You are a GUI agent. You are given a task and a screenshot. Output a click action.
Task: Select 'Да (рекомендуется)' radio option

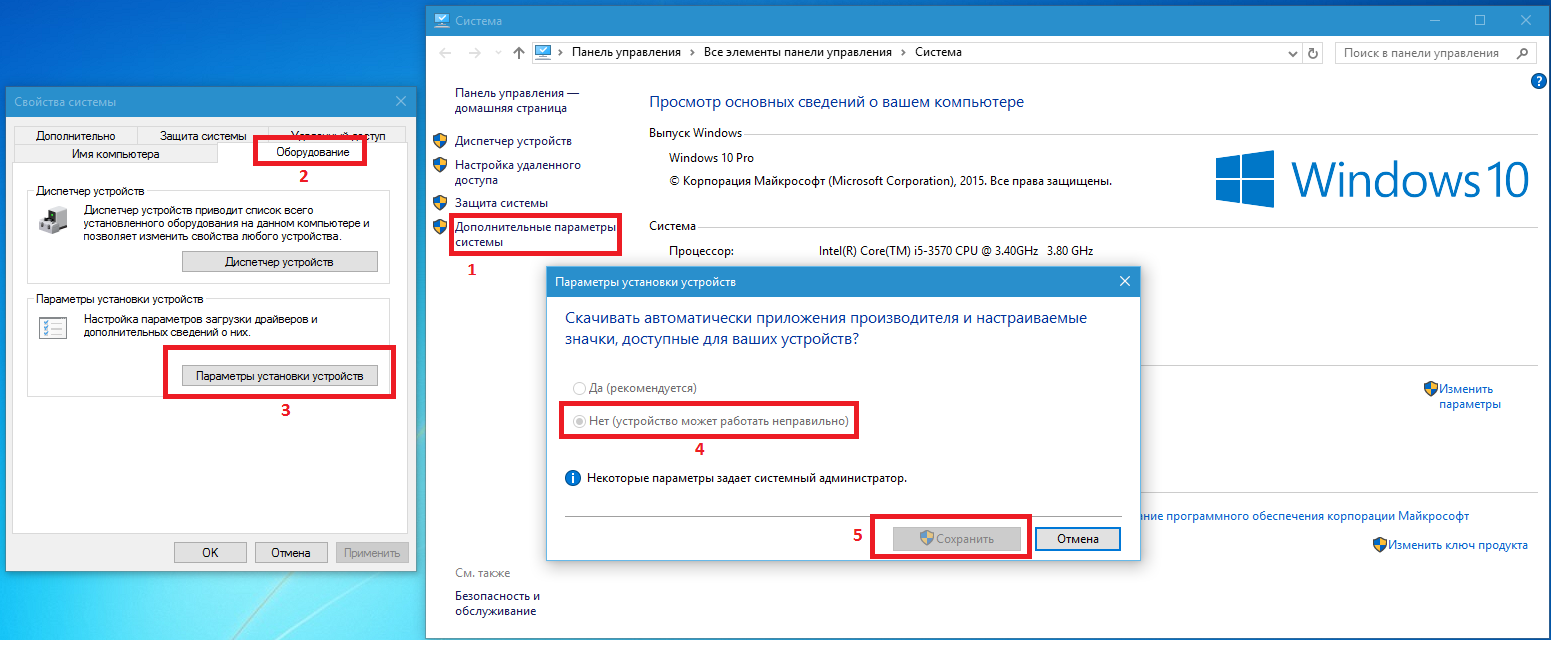click(634, 388)
